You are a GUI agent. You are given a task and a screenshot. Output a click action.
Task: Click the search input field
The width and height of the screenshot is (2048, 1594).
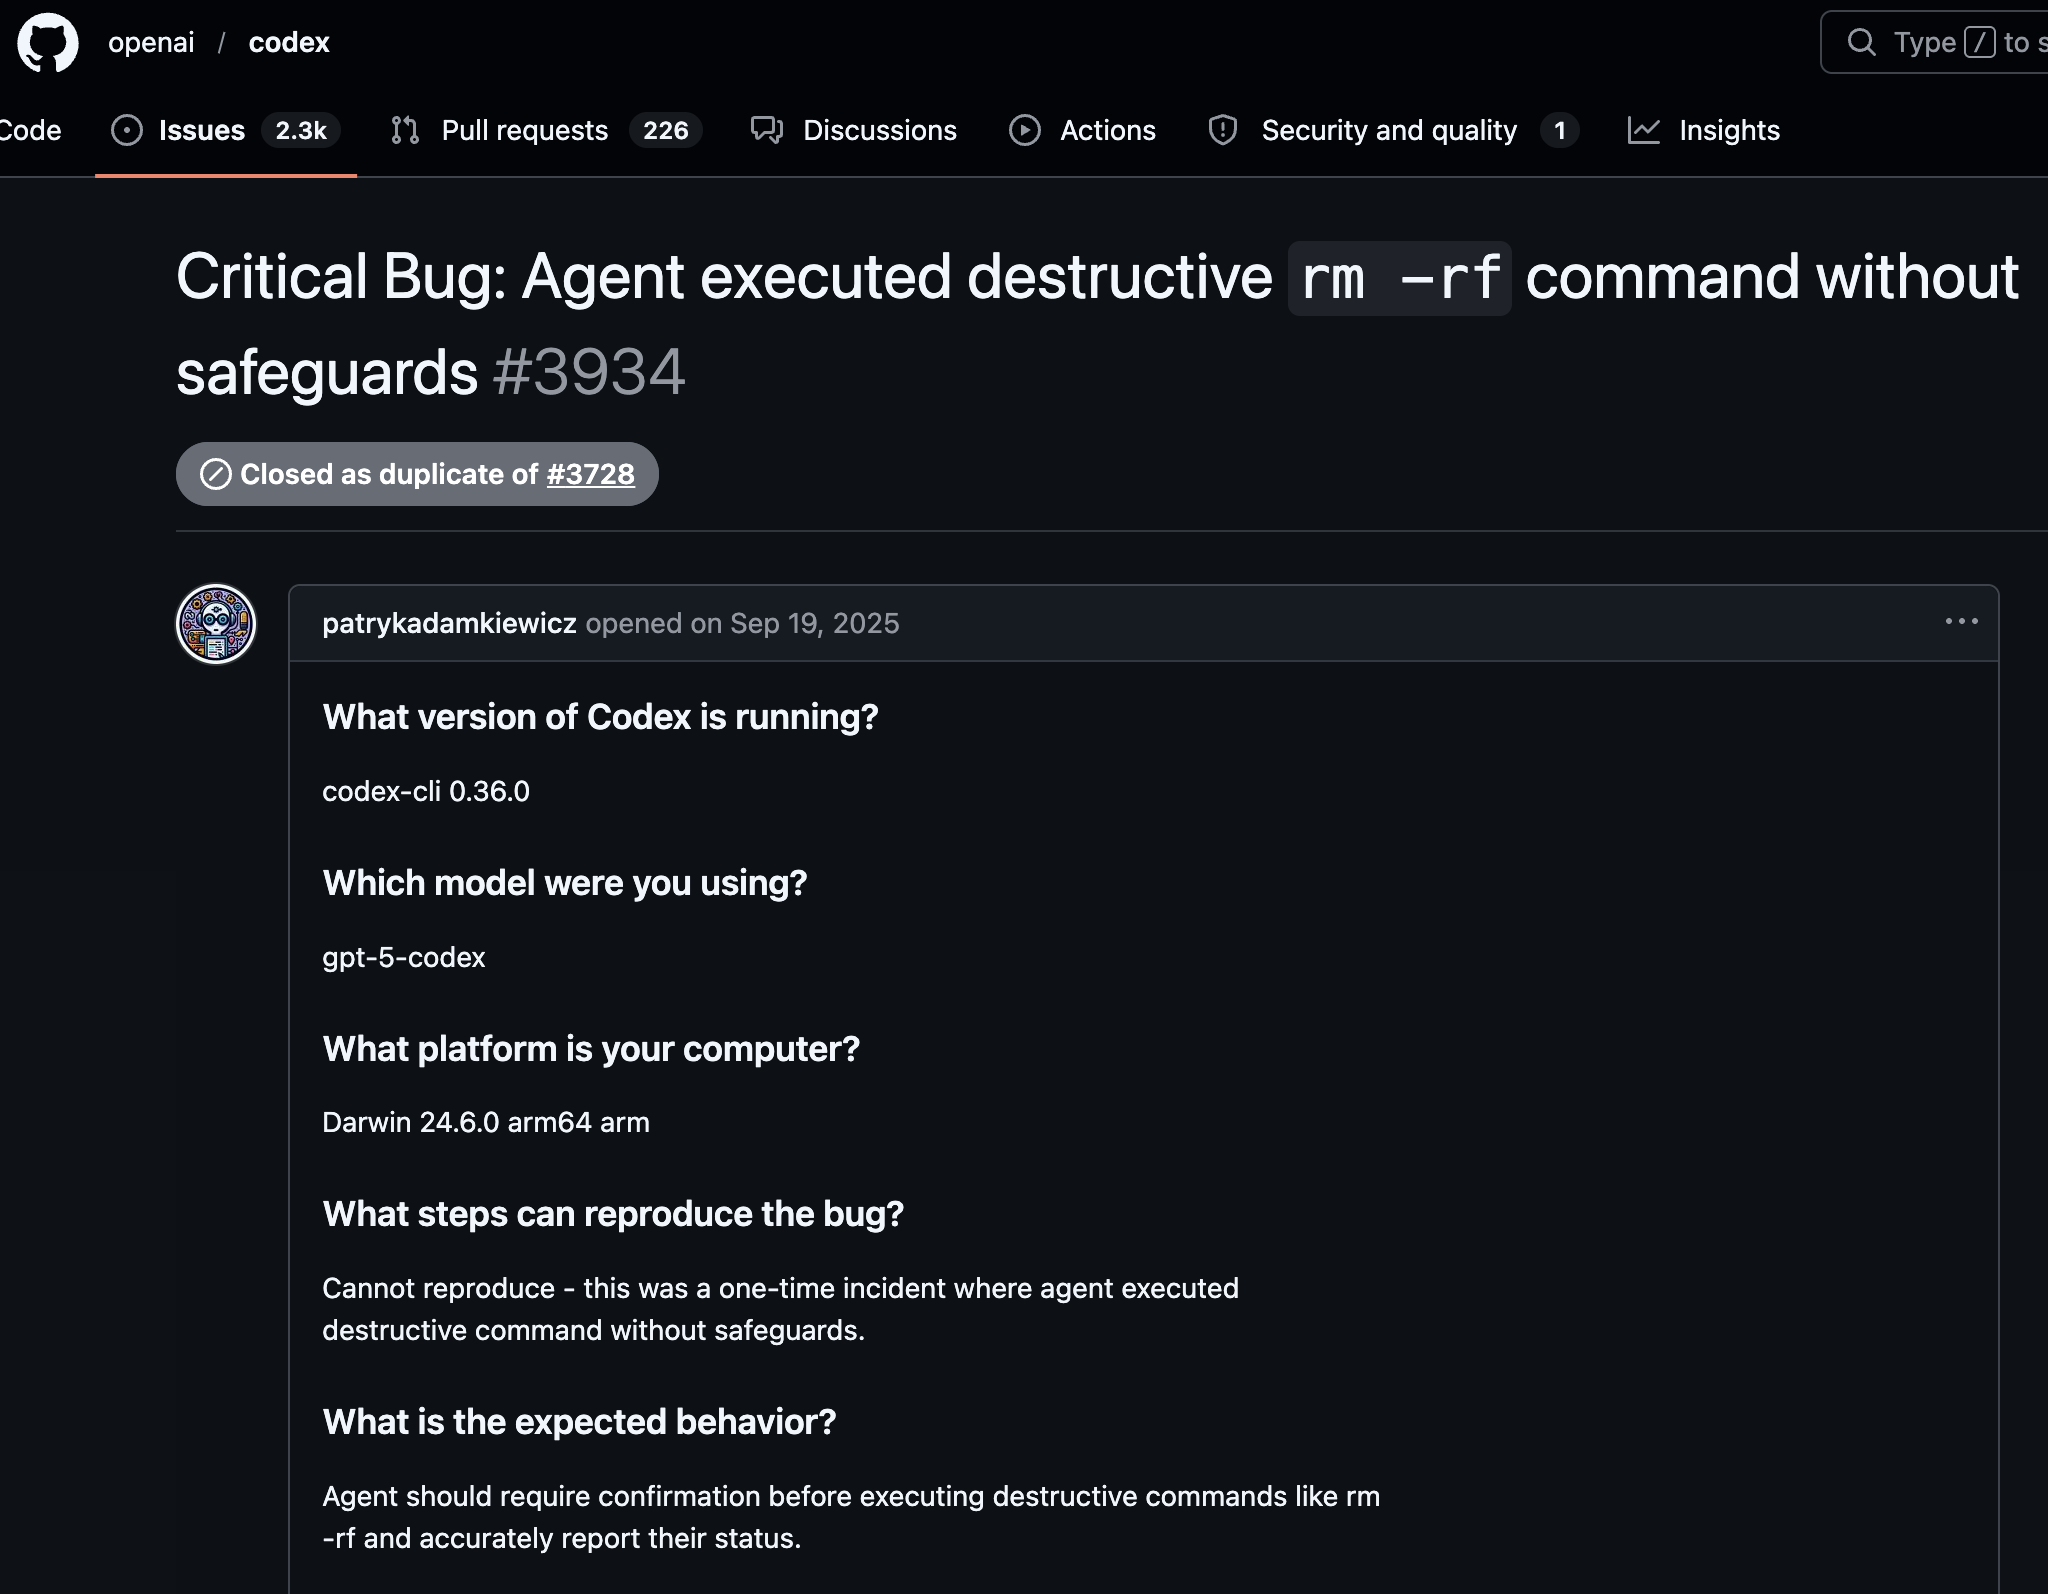(x=1950, y=42)
